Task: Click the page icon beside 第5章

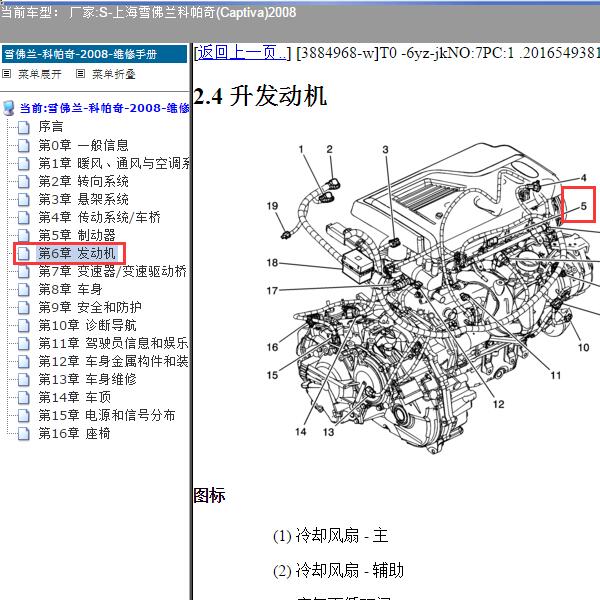Action: (24, 235)
